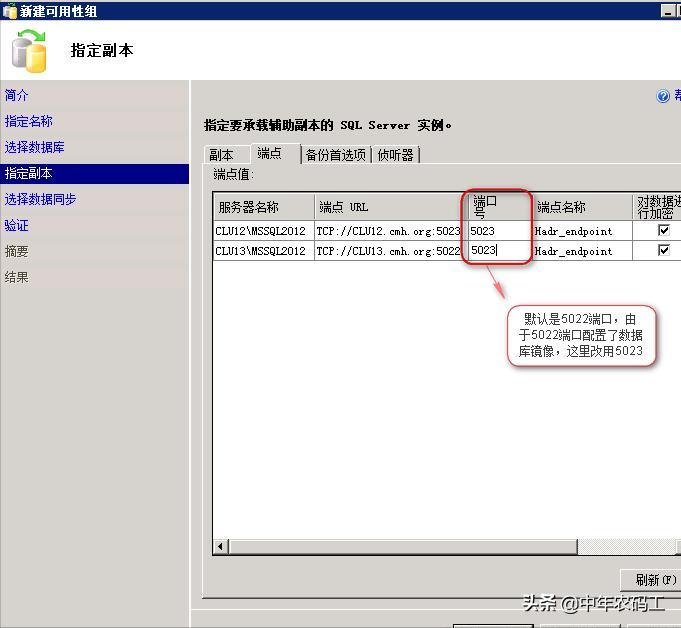Click the blue help question-mark icon
Screen dimensions: 681x628
pyautogui.click(x=663, y=96)
